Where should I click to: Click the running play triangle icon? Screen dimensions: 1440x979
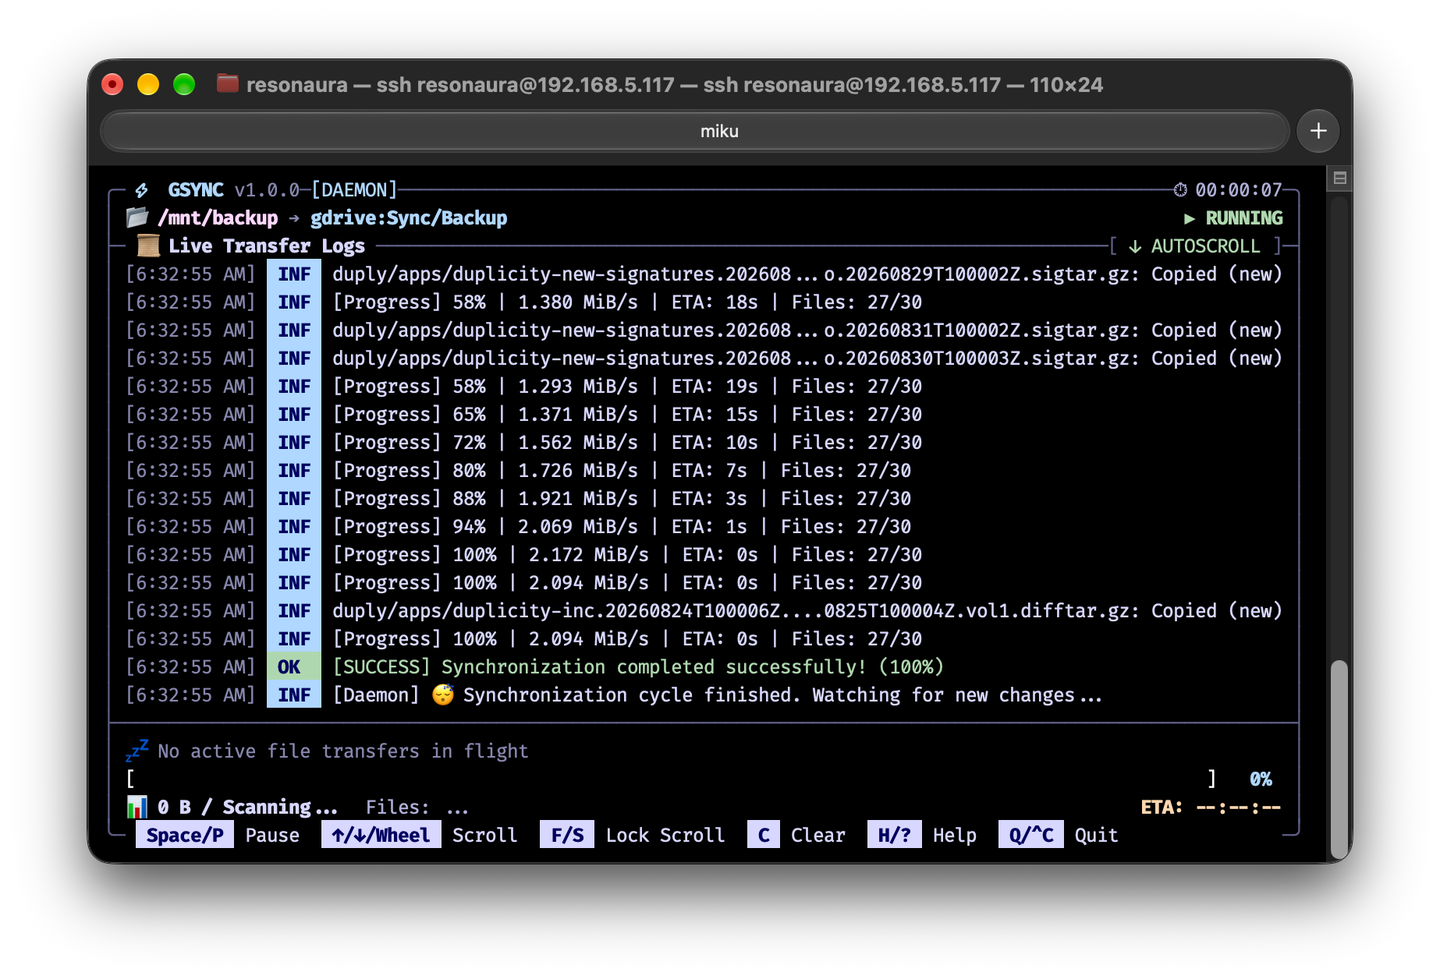coord(1189,218)
